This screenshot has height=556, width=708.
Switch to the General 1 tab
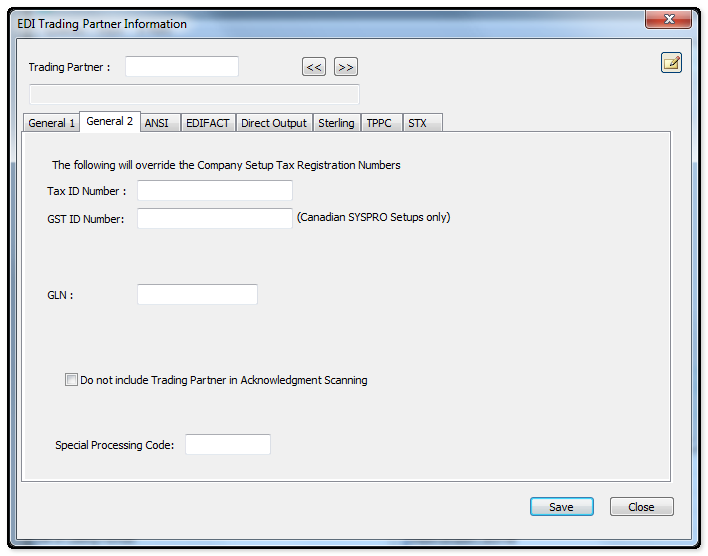(51, 123)
